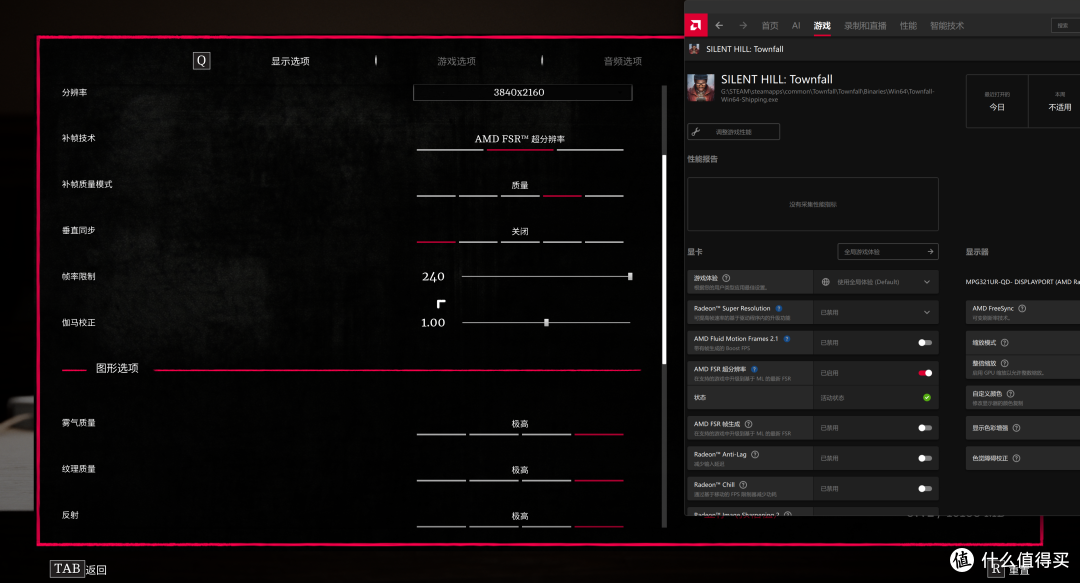Click help icon beside AMD FreeSync

pos(1022,308)
